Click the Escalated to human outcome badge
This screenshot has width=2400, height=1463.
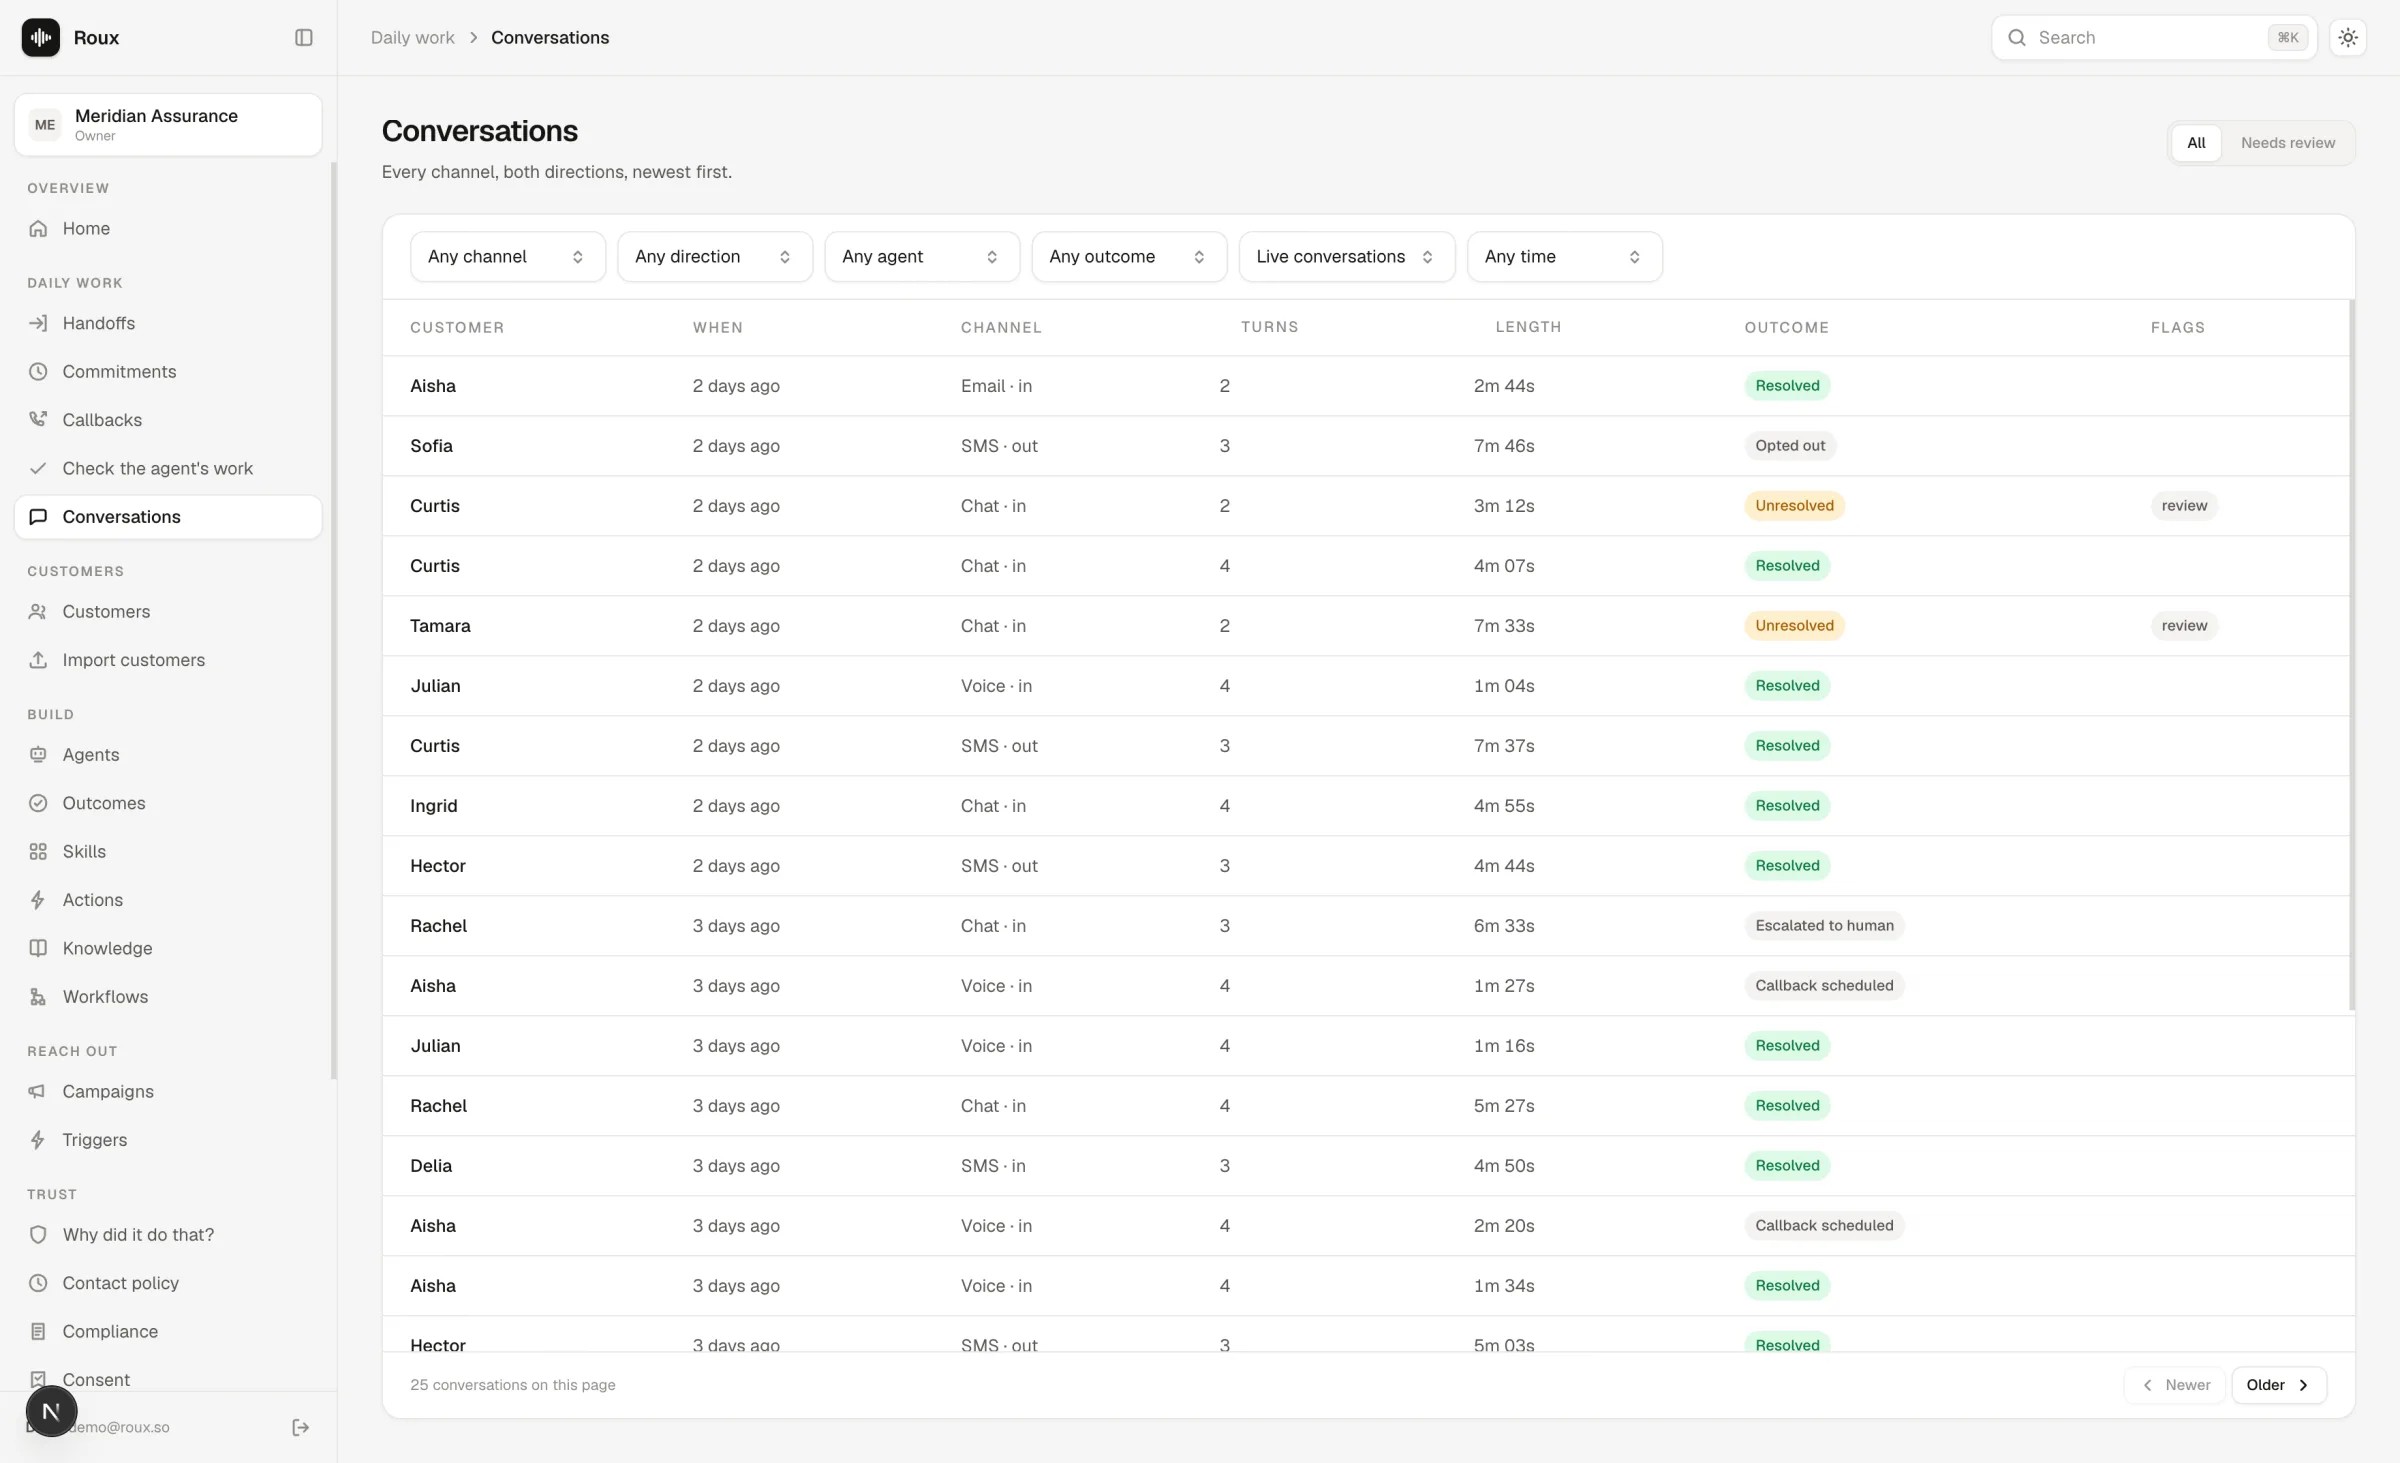click(x=1824, y=926)
